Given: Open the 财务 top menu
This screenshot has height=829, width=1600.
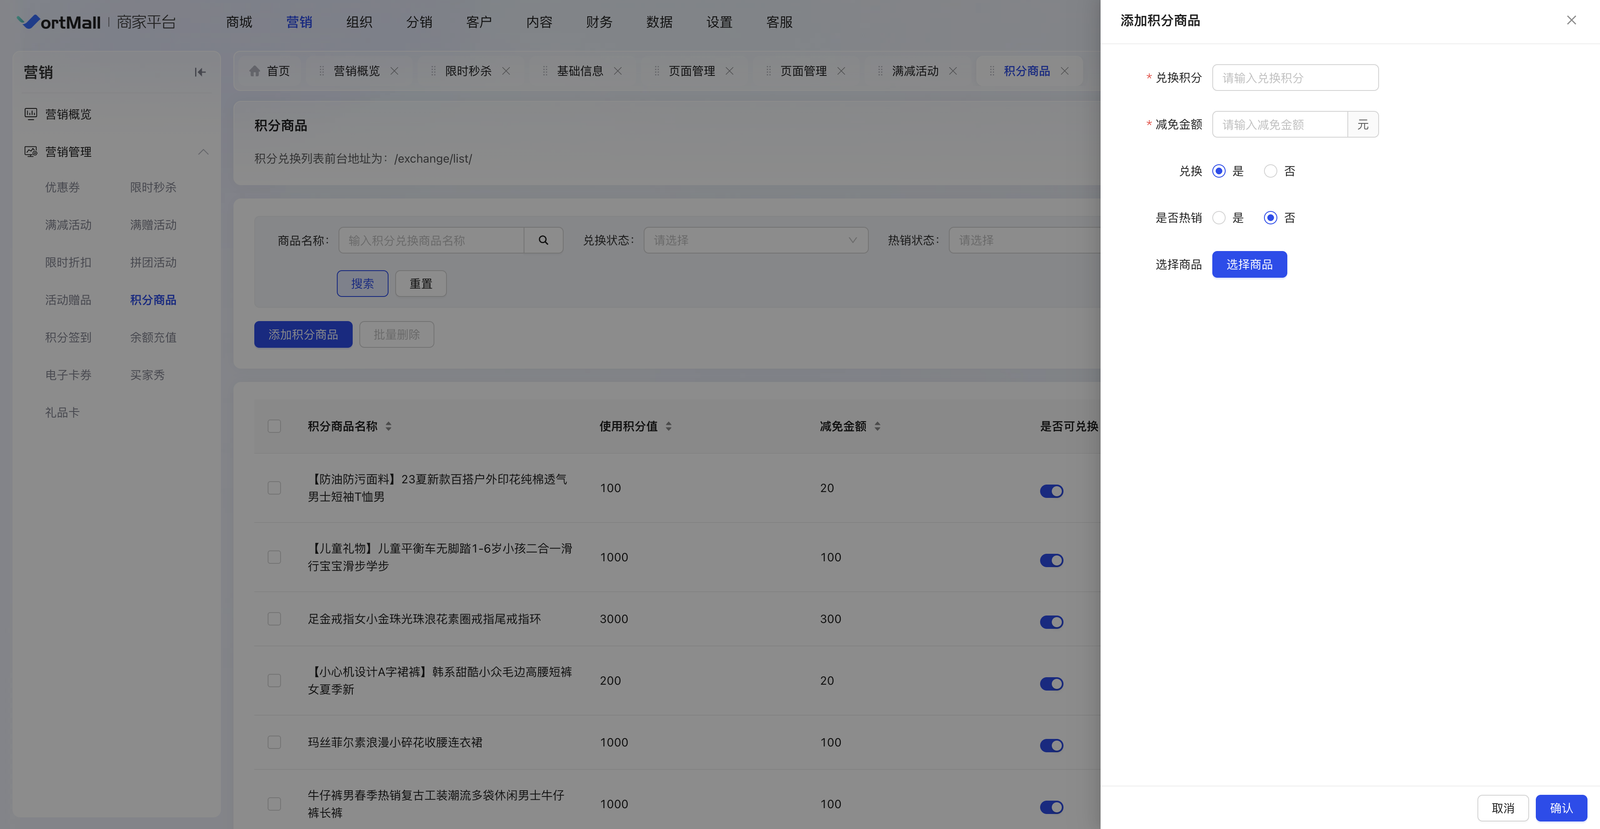Looking at the screenshot, I should 599,22.
